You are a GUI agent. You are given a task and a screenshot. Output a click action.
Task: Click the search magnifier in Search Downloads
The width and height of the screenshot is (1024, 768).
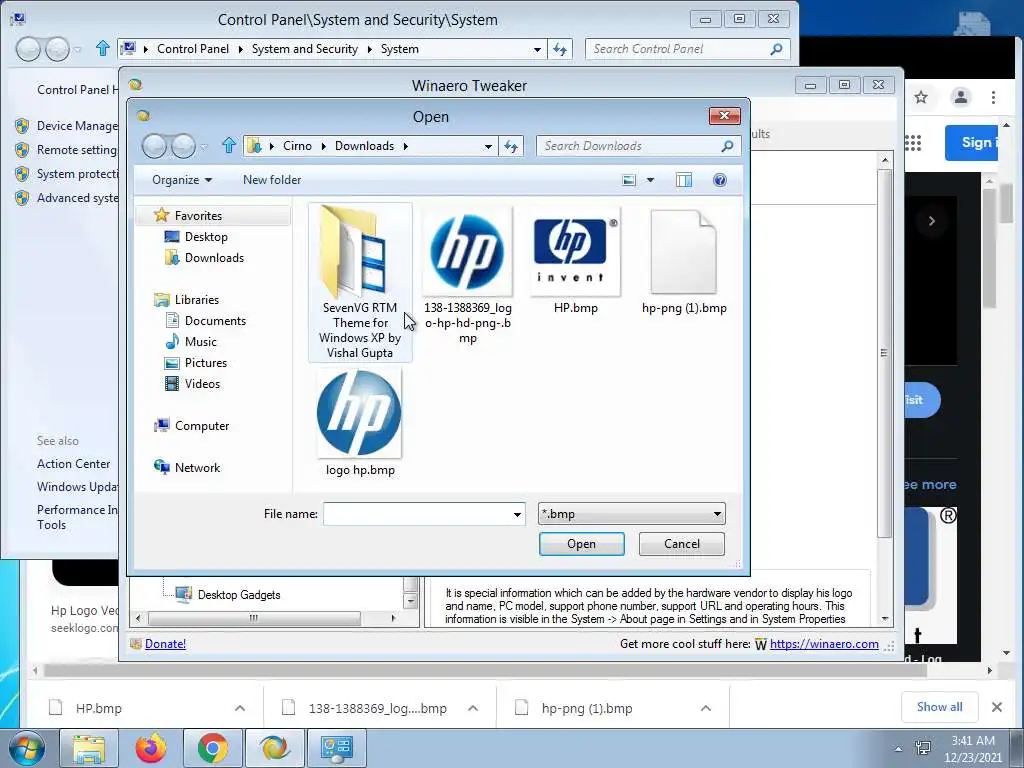727,146
